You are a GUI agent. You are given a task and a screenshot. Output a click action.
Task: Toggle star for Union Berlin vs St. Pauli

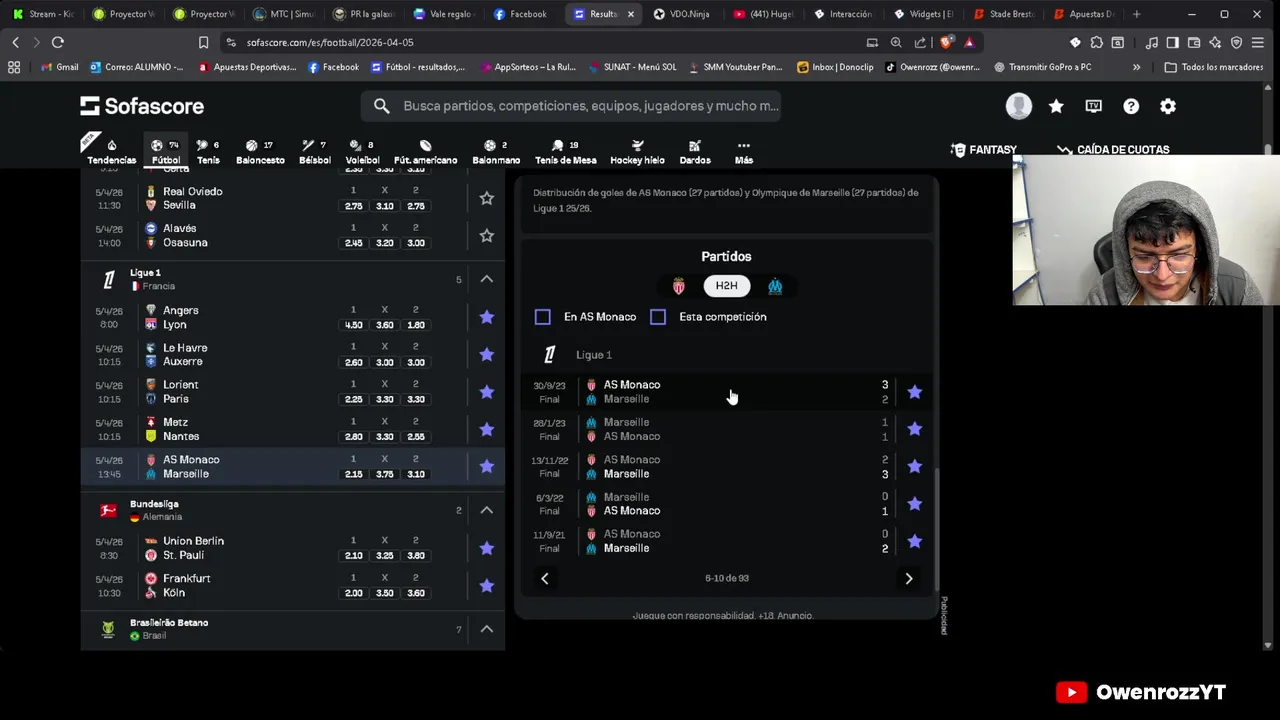pos(486,548)
